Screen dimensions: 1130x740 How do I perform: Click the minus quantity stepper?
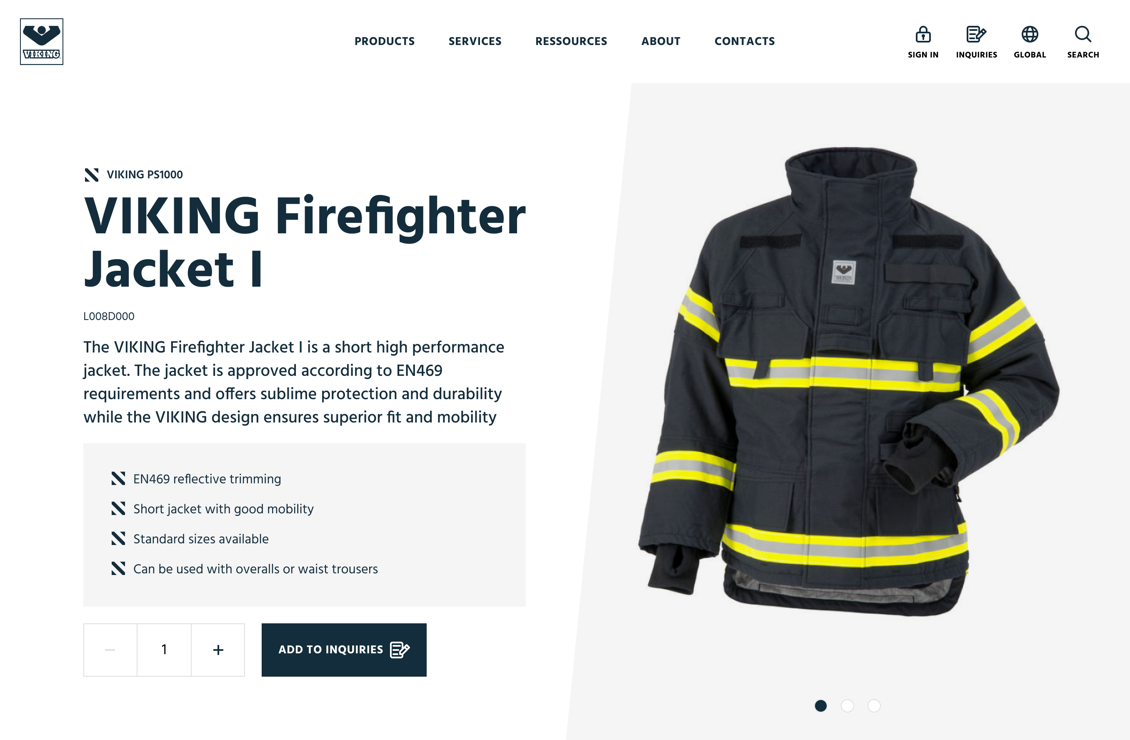click(x=110, y=650)
